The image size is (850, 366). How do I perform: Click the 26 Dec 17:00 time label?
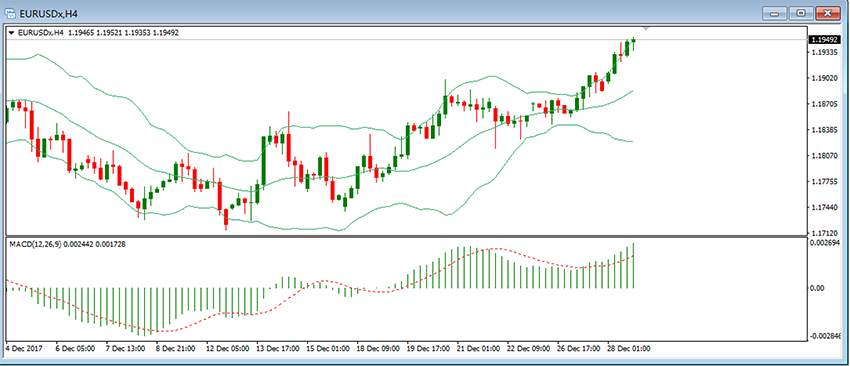579,348
